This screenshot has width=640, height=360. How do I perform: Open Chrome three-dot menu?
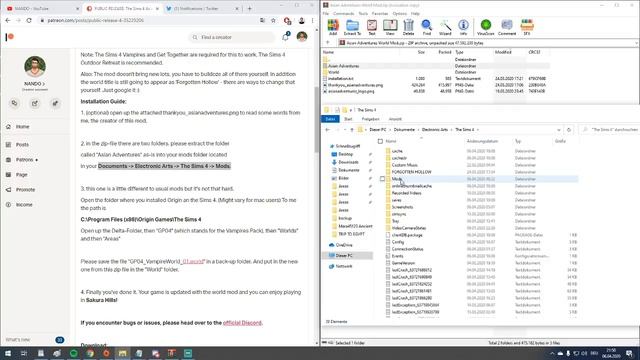click(x=313, y=20)
